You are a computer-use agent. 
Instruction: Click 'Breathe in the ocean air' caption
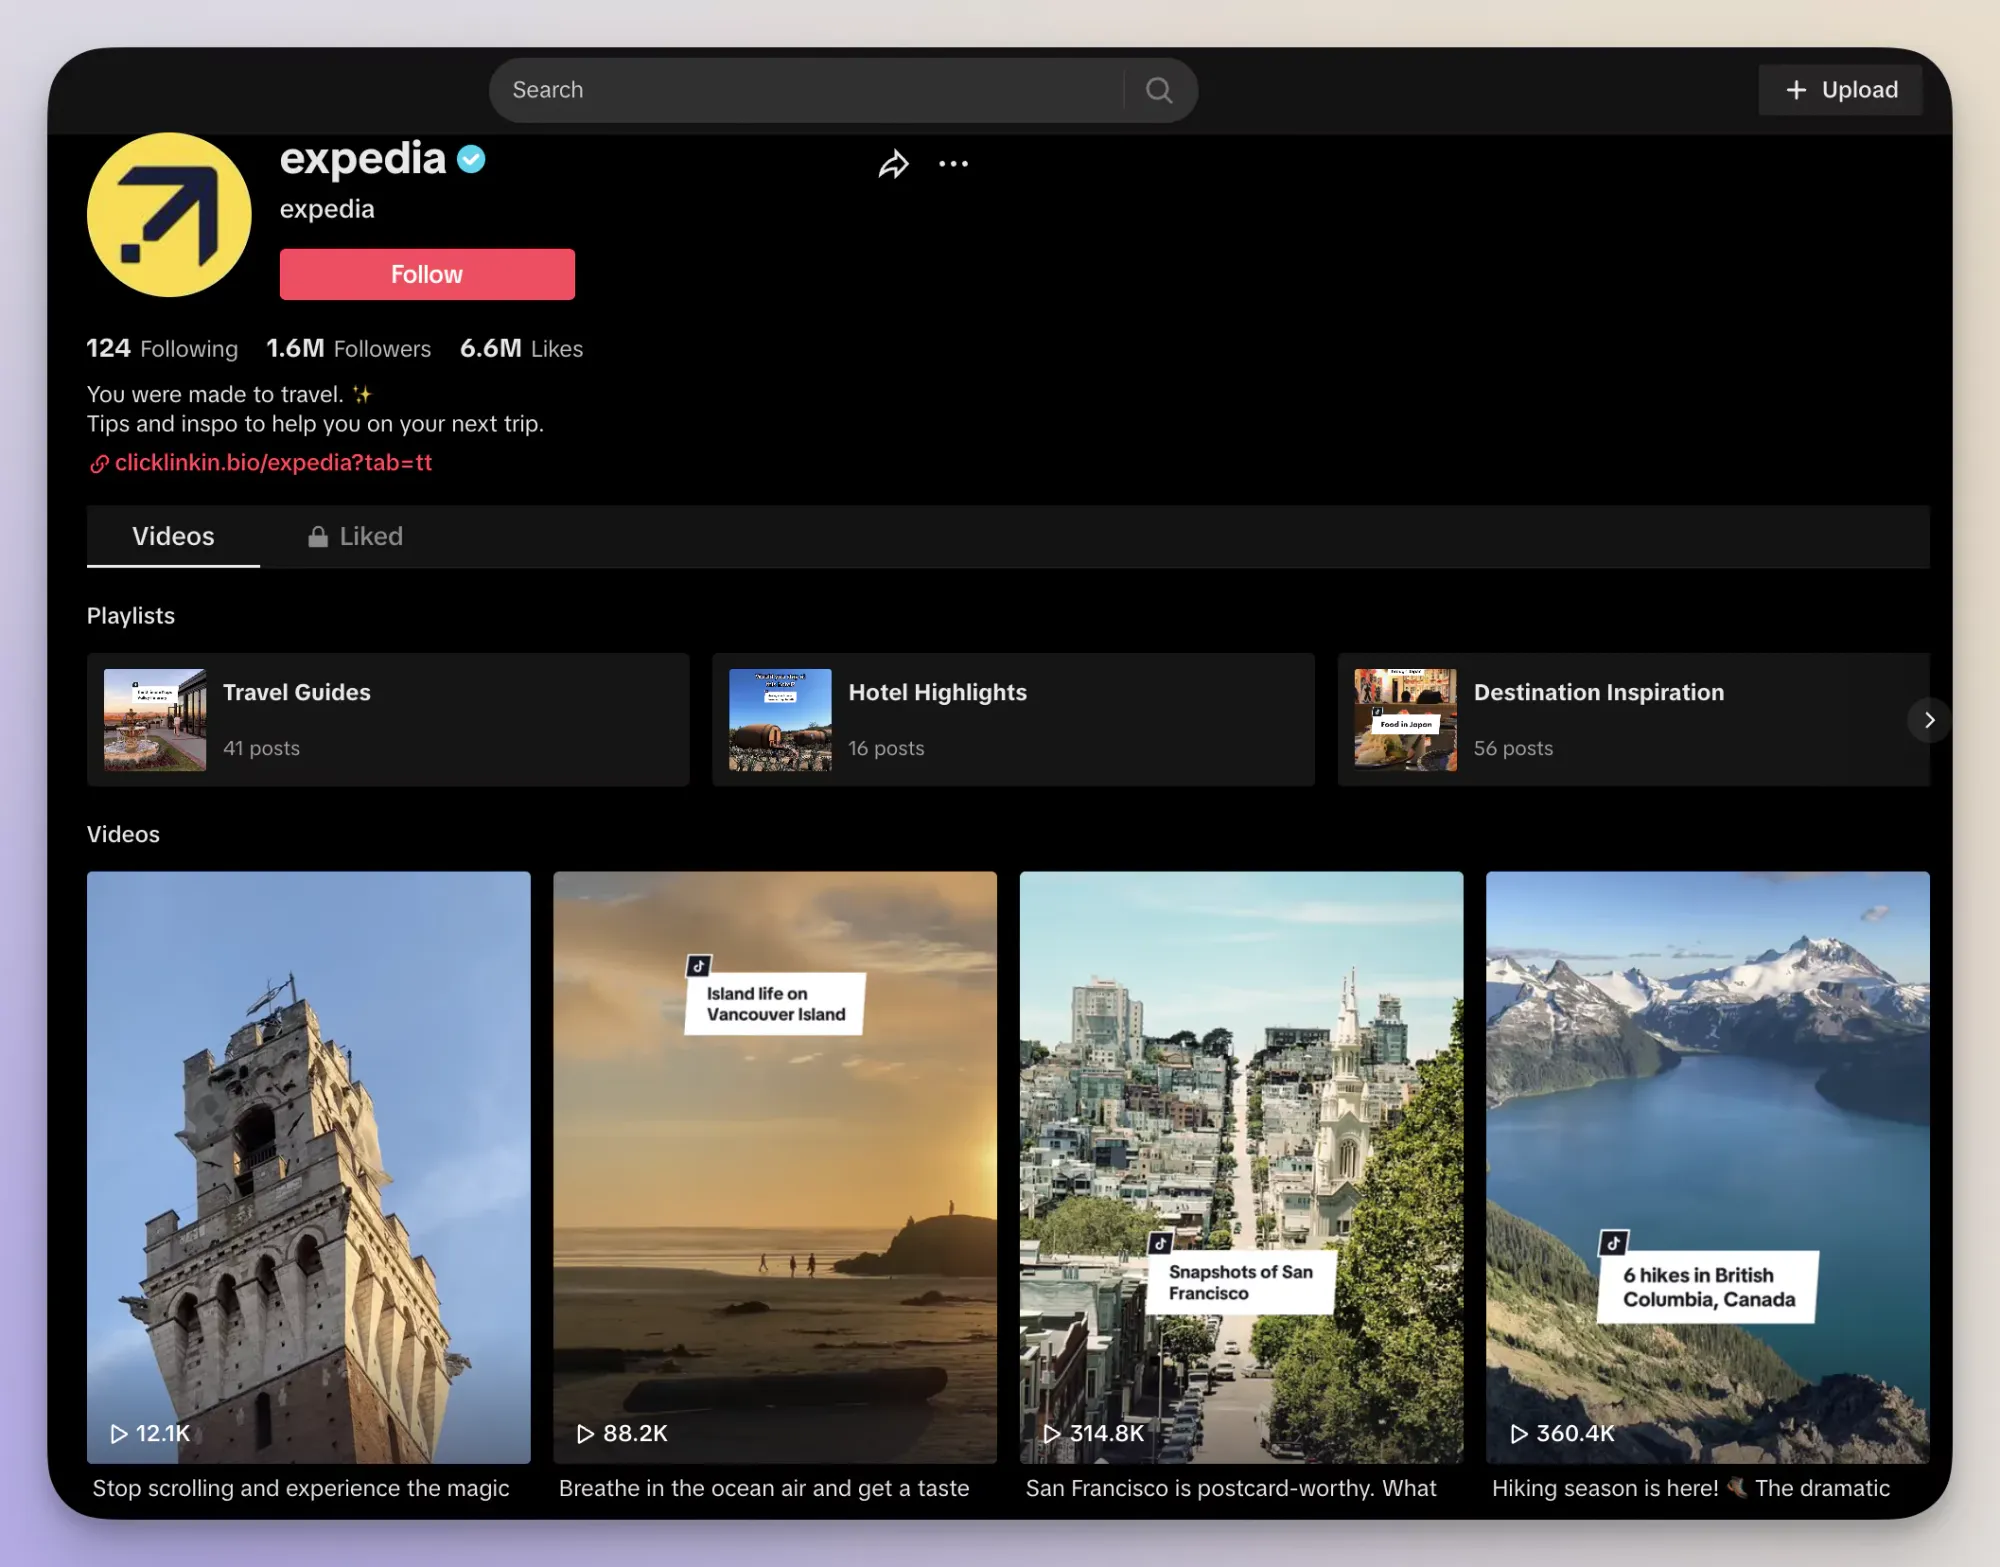coord(764,1488)
